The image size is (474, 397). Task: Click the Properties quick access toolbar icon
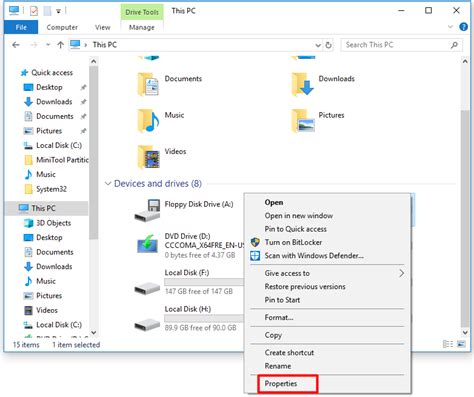click(x=34, y=11)
